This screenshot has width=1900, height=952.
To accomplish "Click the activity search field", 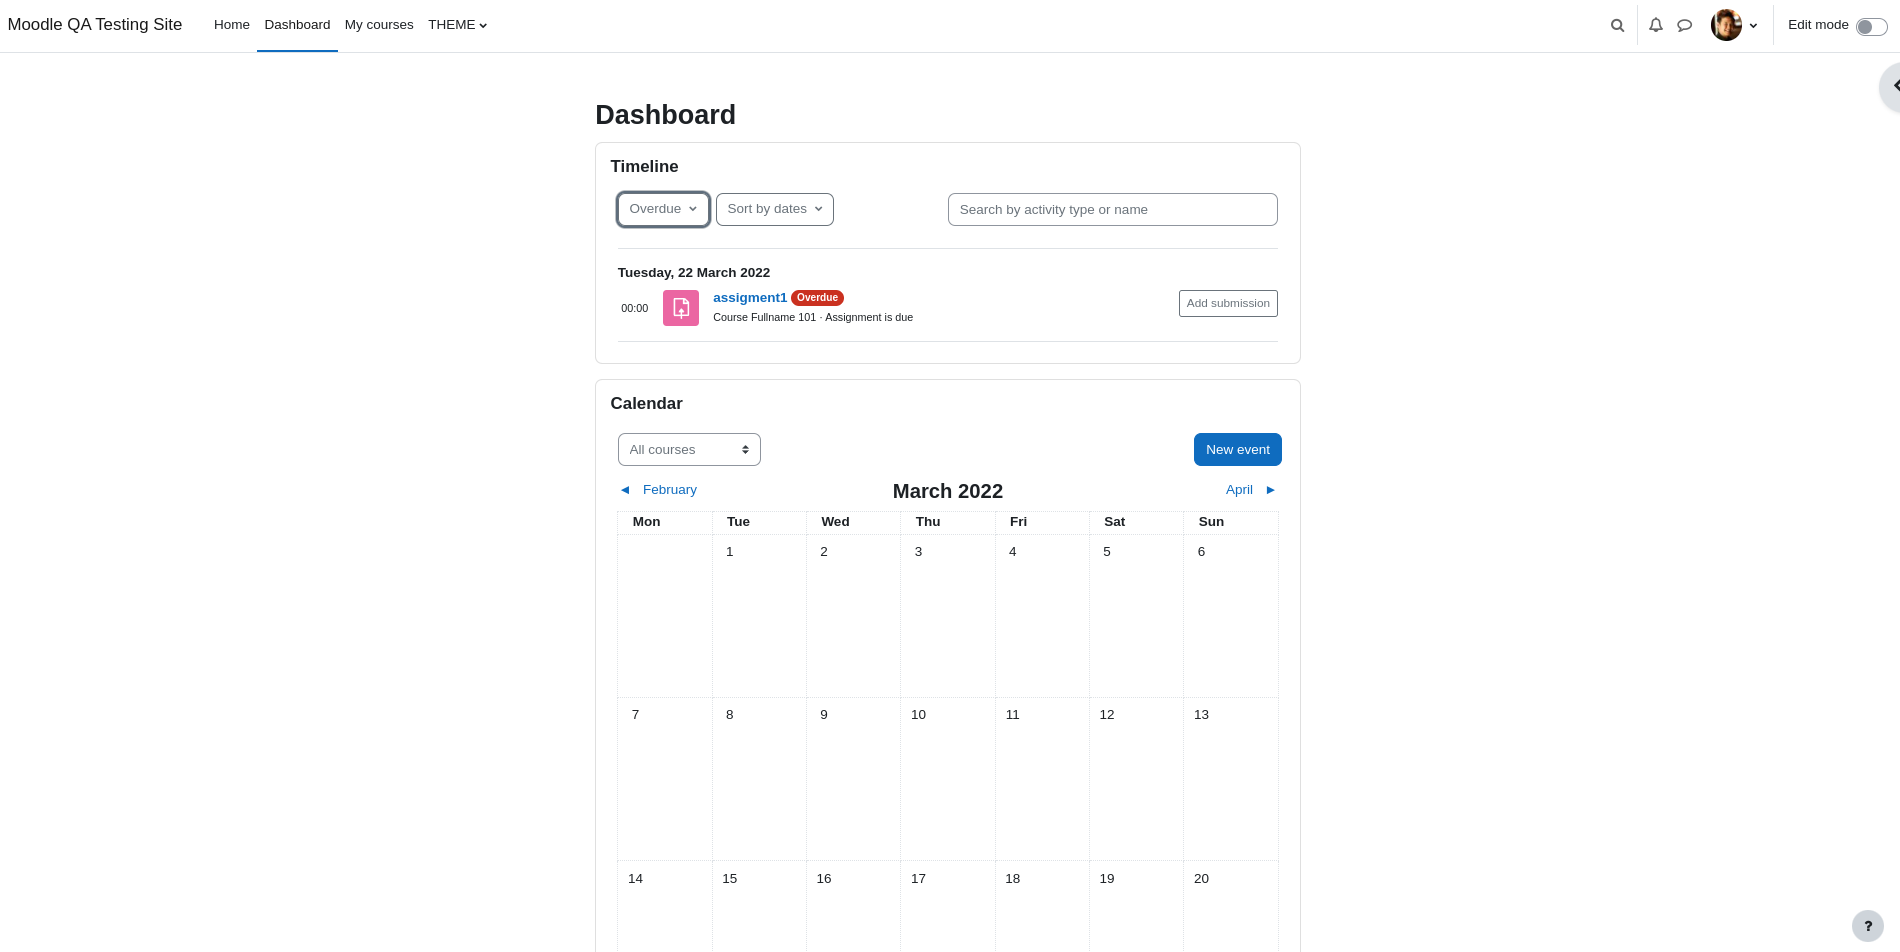I will (1112, 210).
